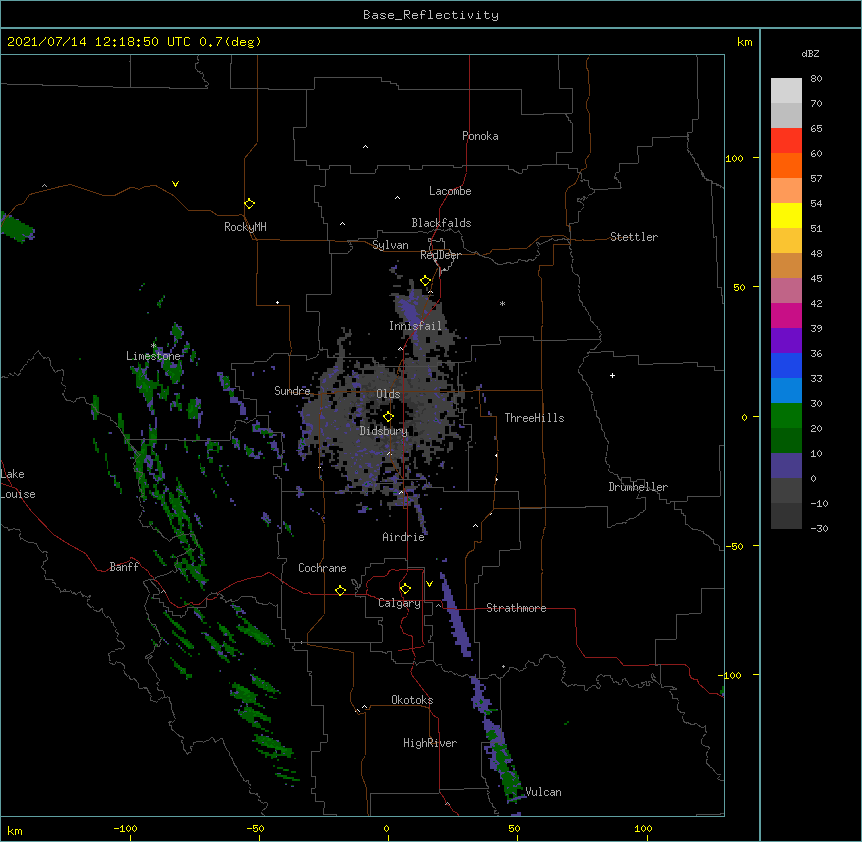The width and height of the screenshot is (862, 842).
Task: Click the yellow V marker northwest of RockyMH
Action: [x=175, y=184]
